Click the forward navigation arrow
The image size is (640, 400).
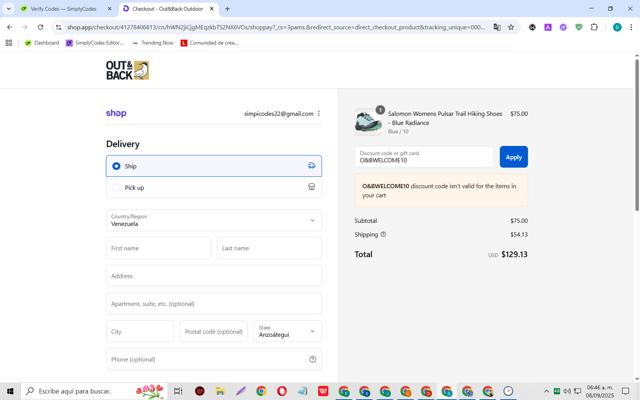(x=25, y=27)
